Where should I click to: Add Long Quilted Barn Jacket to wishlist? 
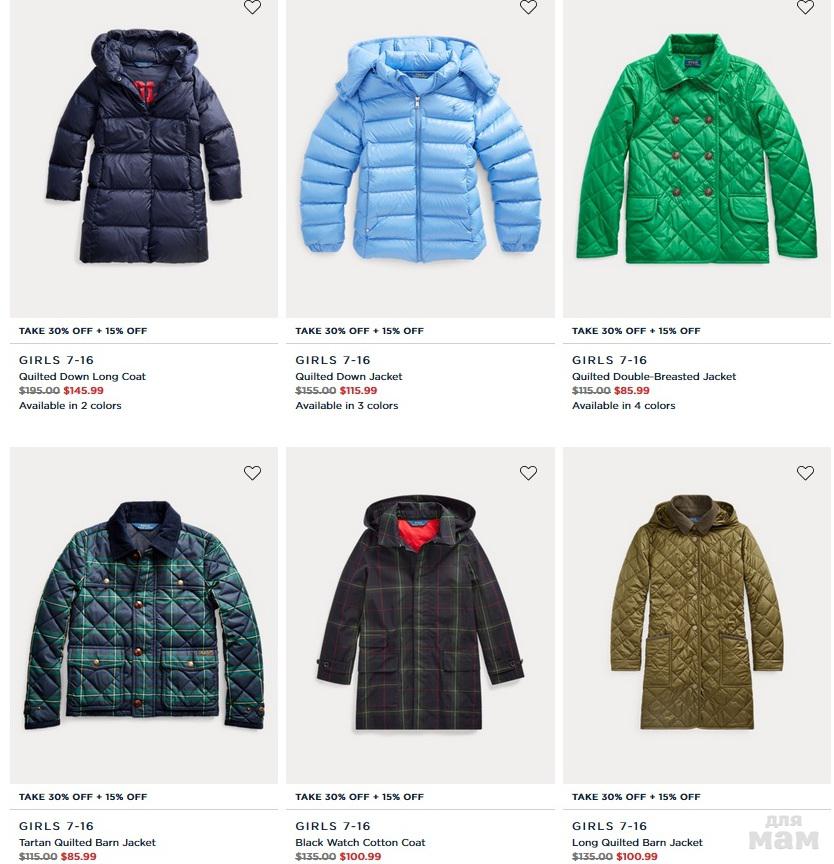(x=805, y=473)
